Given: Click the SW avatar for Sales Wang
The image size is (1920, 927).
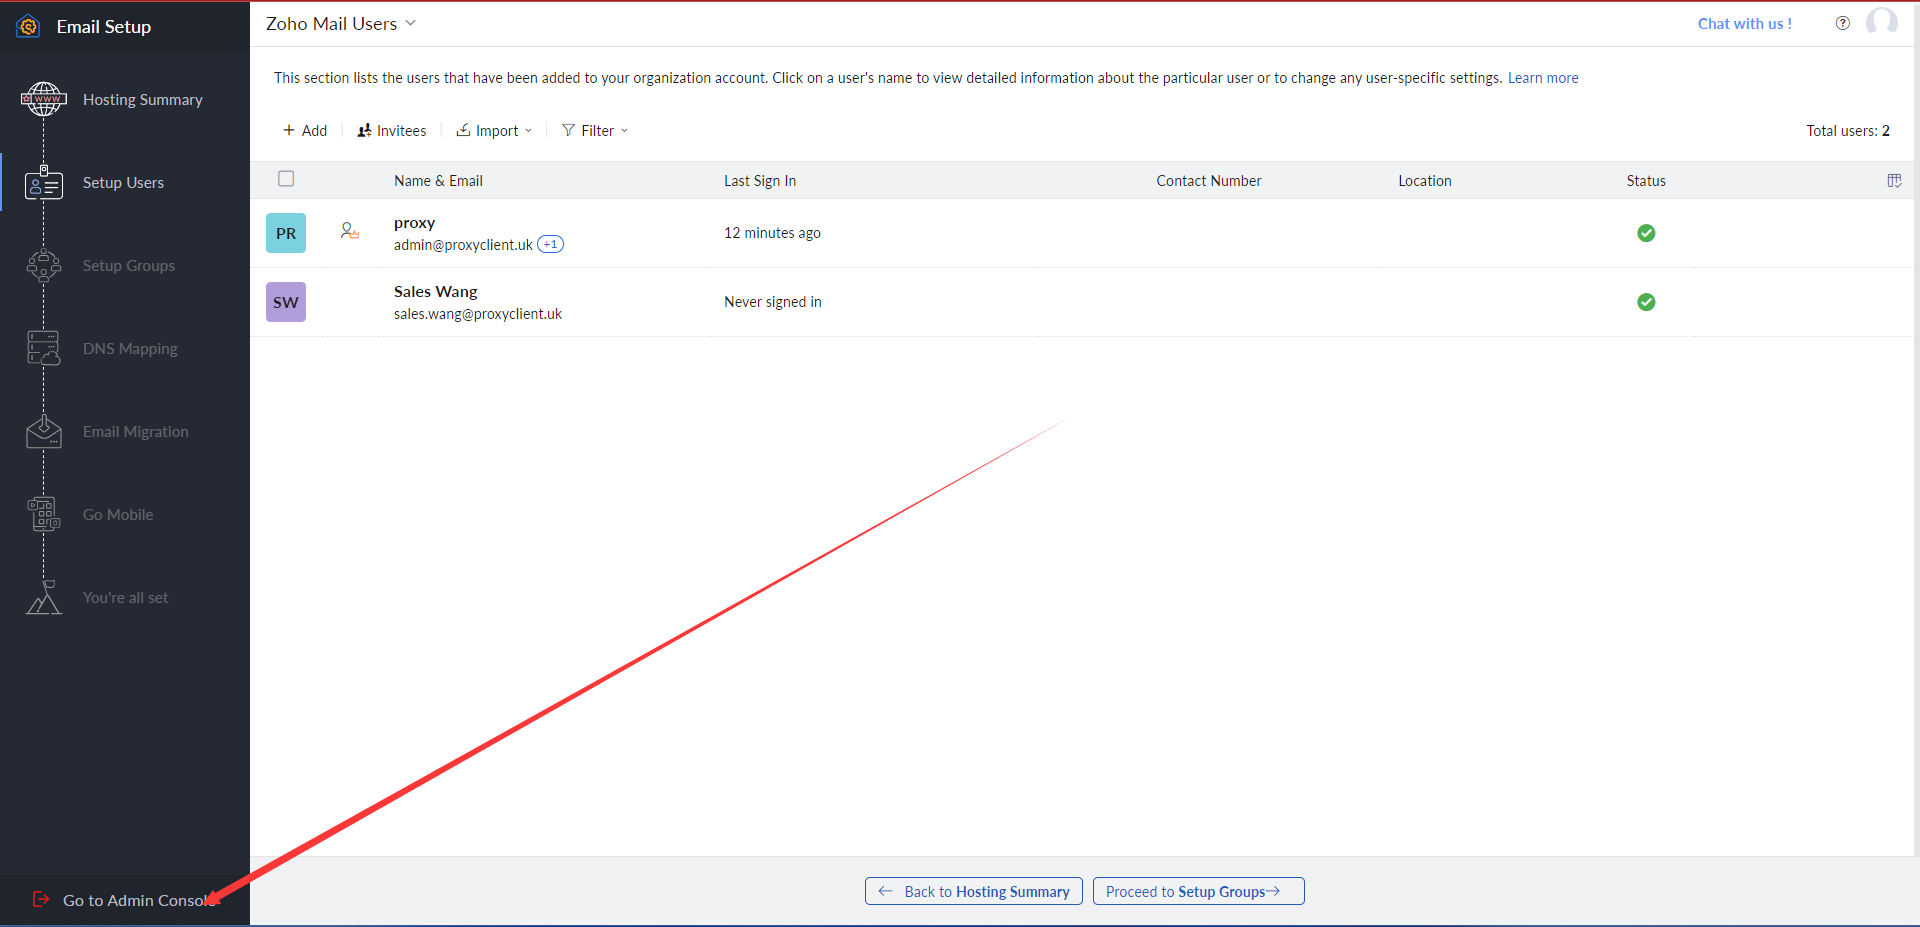Looking at the screenshot, I should (x=286, y=302).
